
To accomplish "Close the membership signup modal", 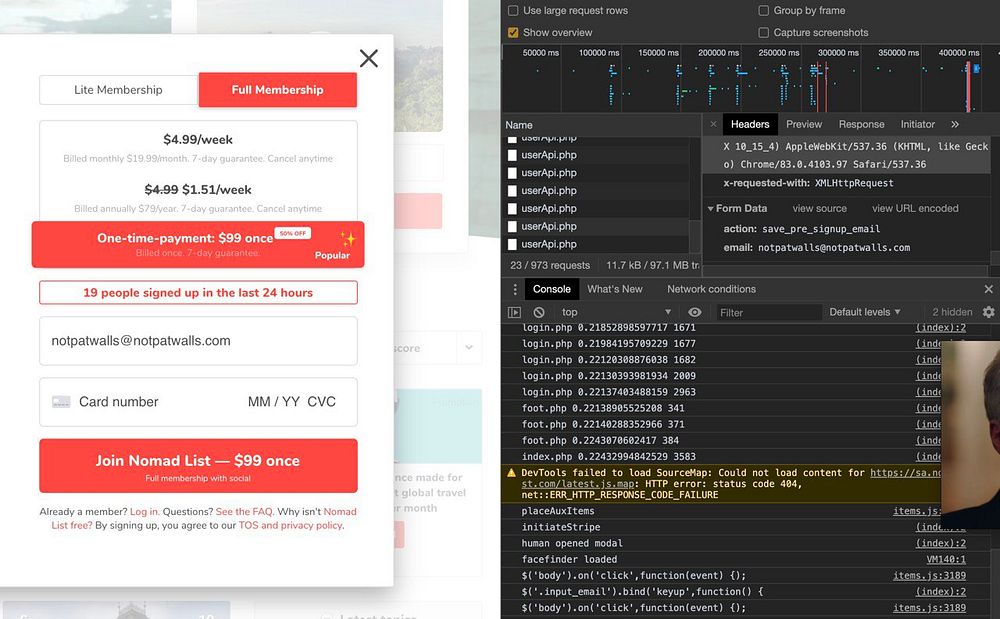I will point(369,58).
